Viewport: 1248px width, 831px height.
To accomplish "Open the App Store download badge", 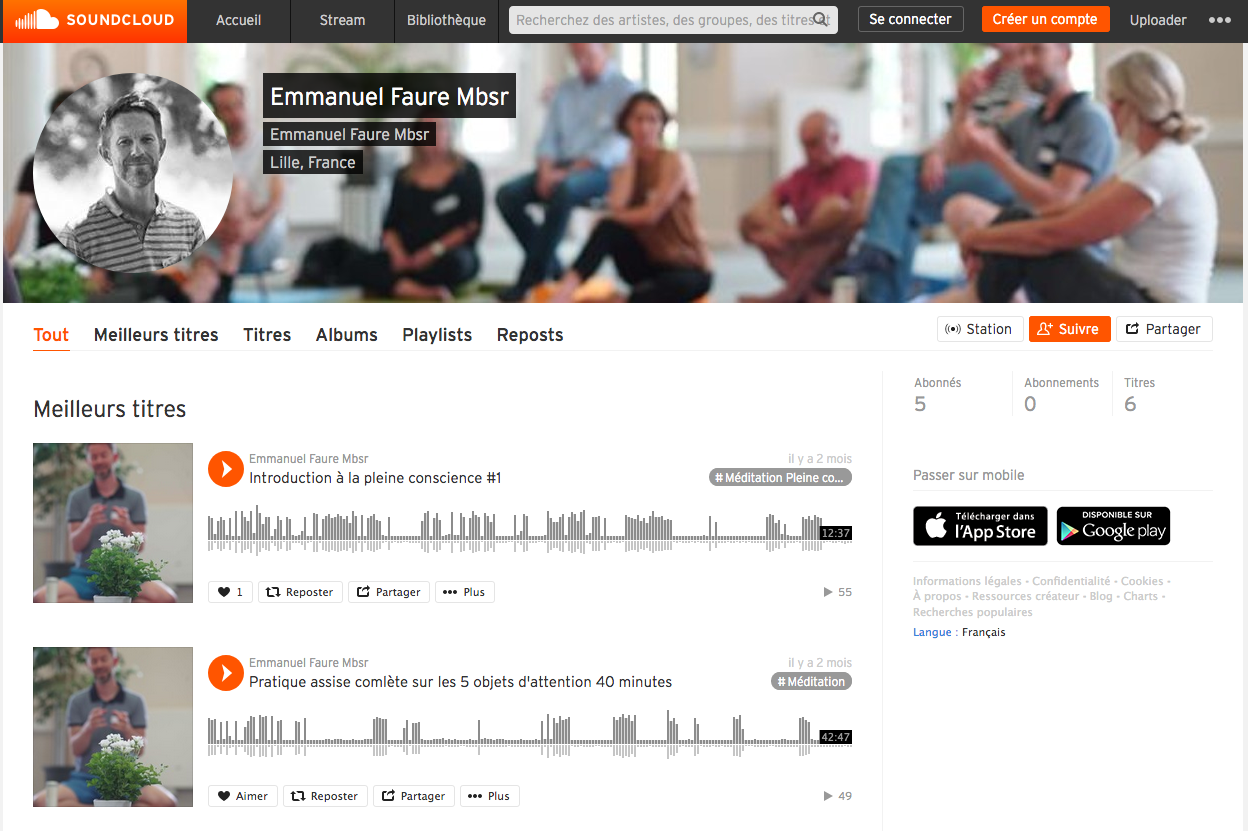I will [x=980, y=526].
